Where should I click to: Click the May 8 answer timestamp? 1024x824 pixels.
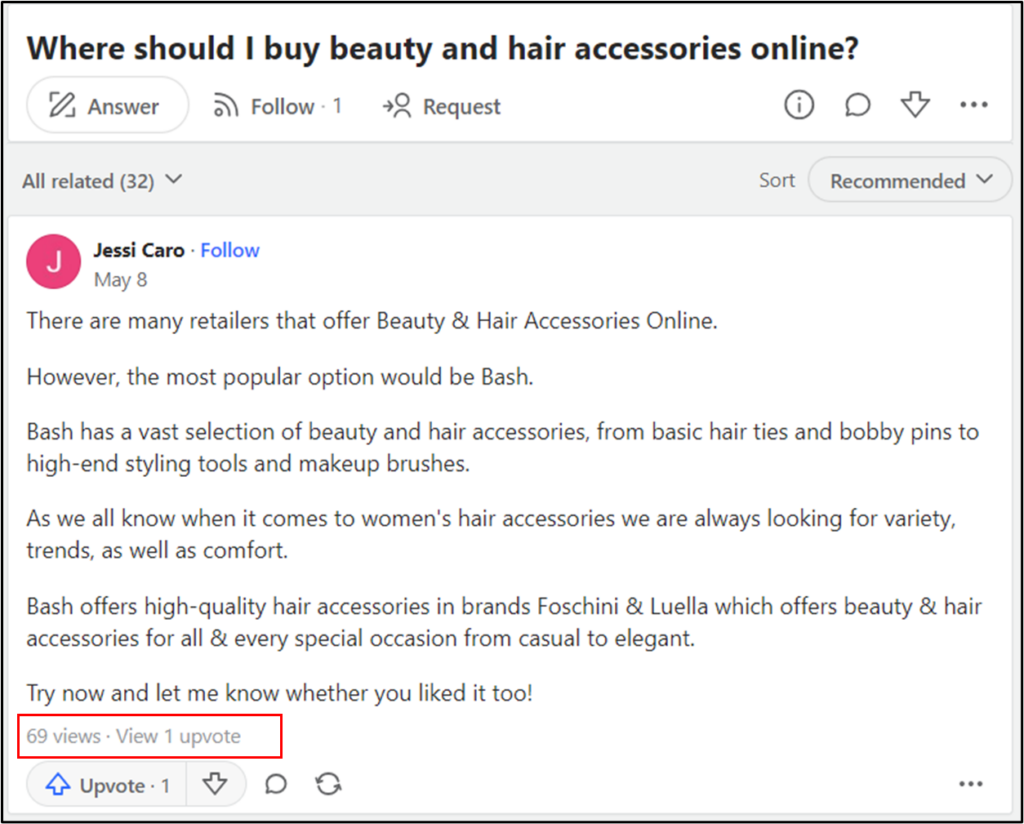pos(120,280)
